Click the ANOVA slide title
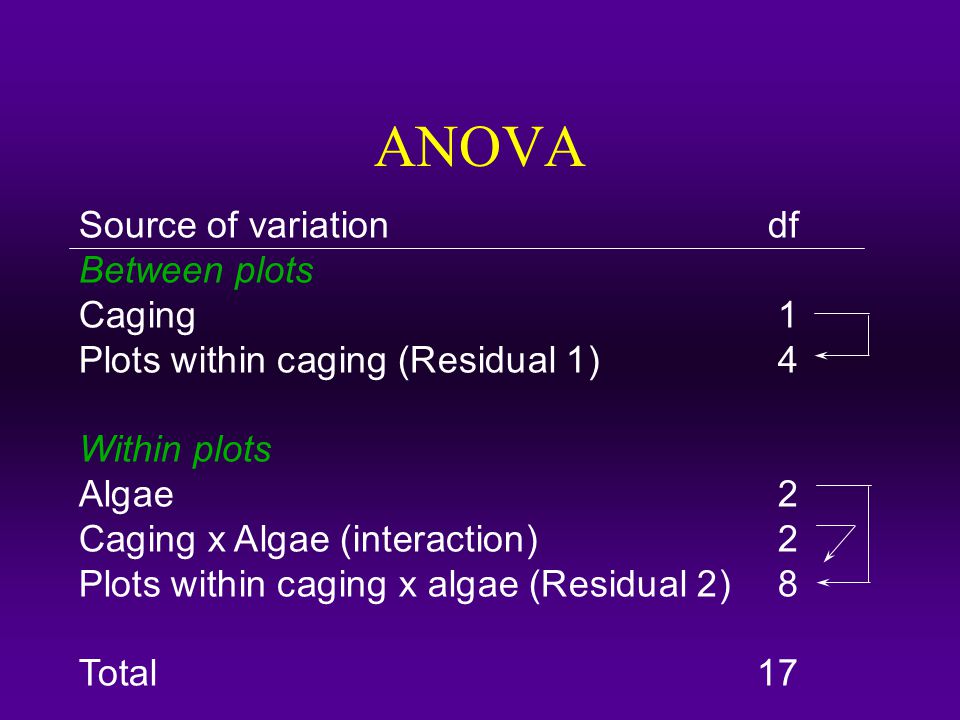 point(480,148)
